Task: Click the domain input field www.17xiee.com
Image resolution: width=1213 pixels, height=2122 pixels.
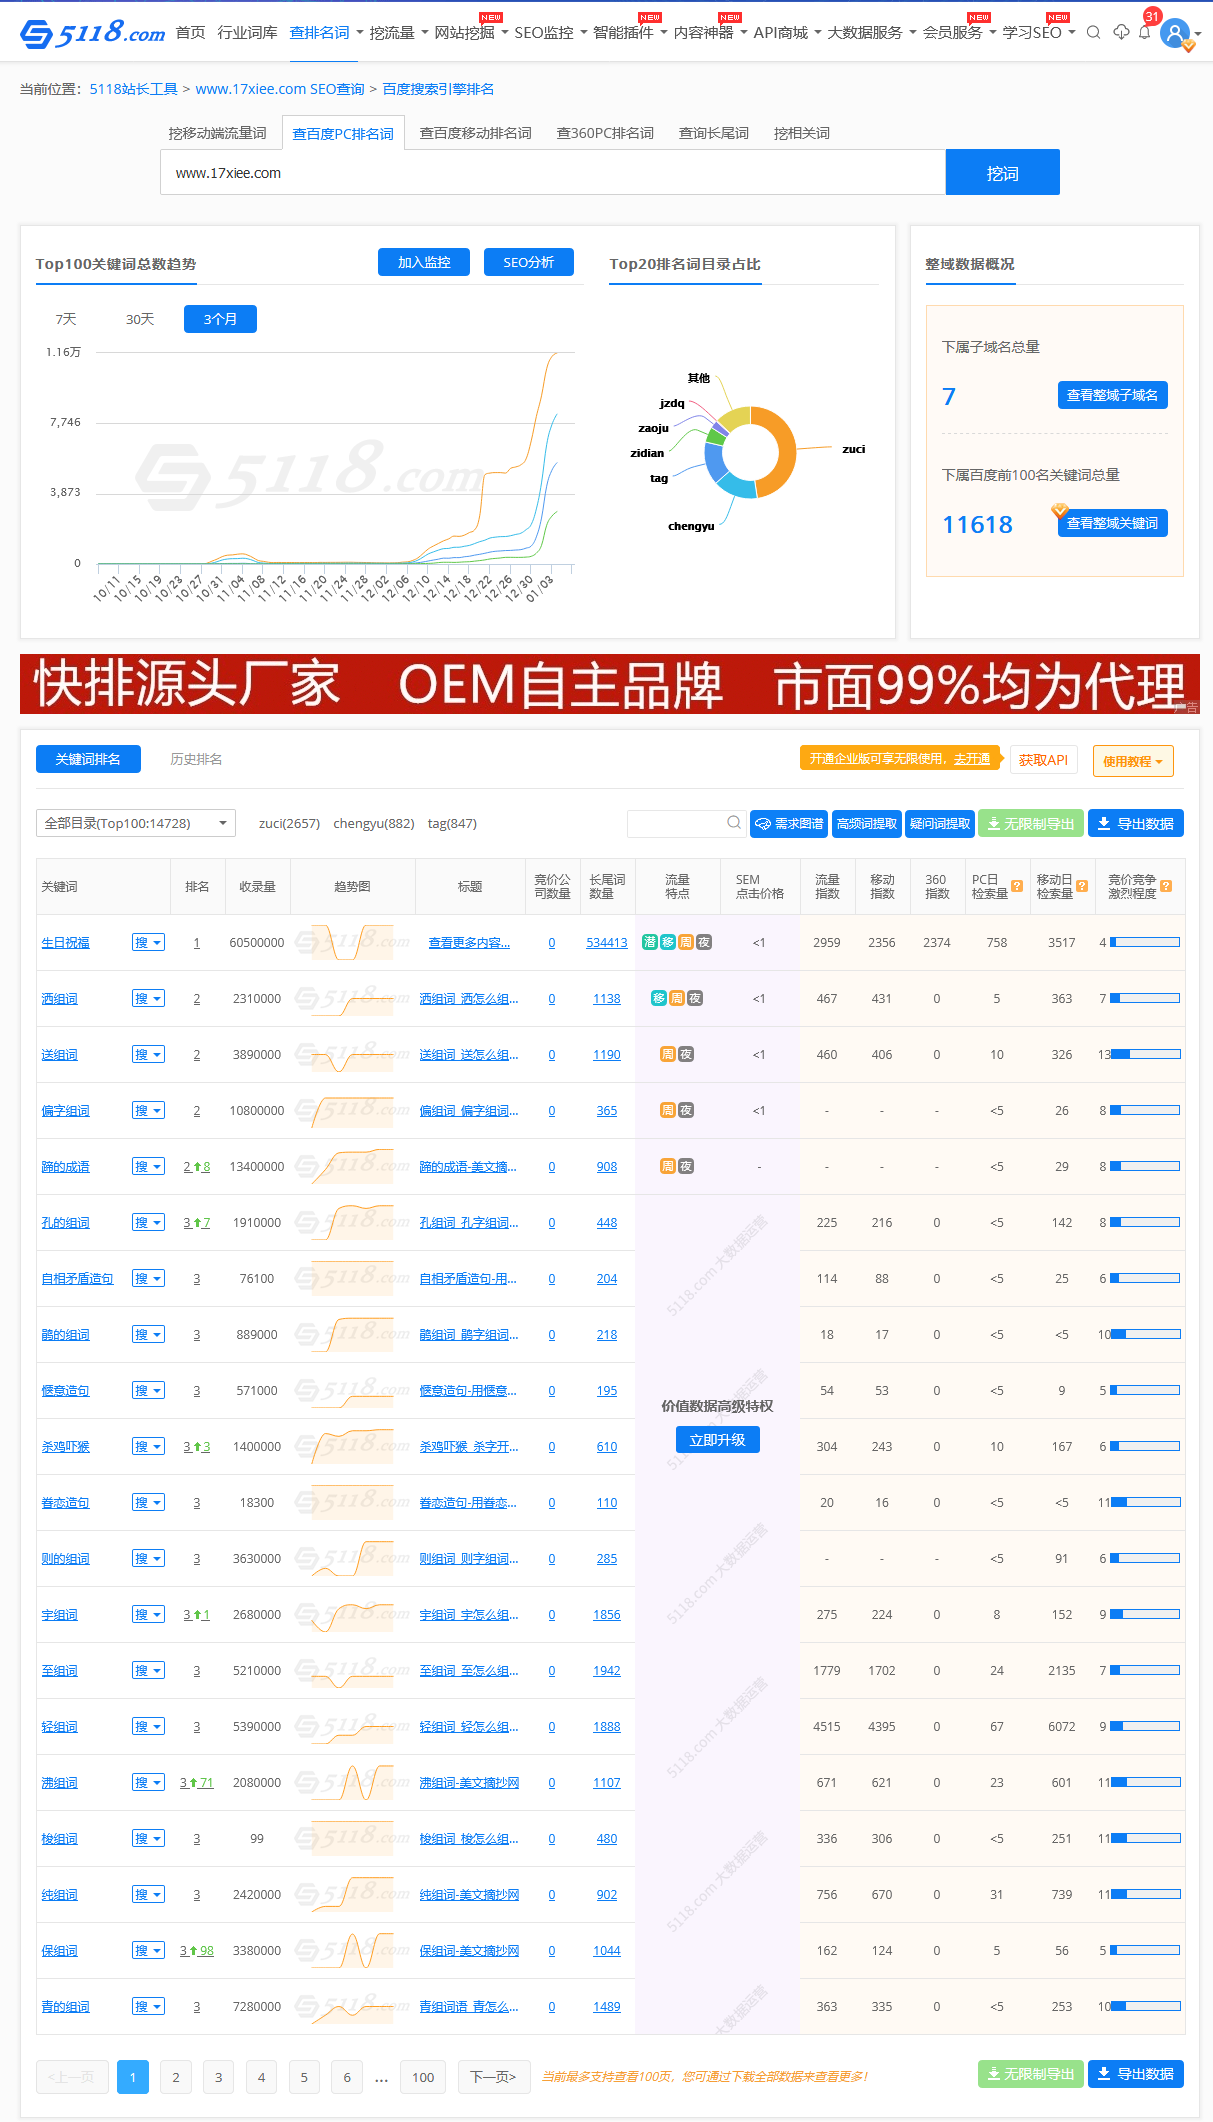Action: pyautogui.click(x=553, y=173)
